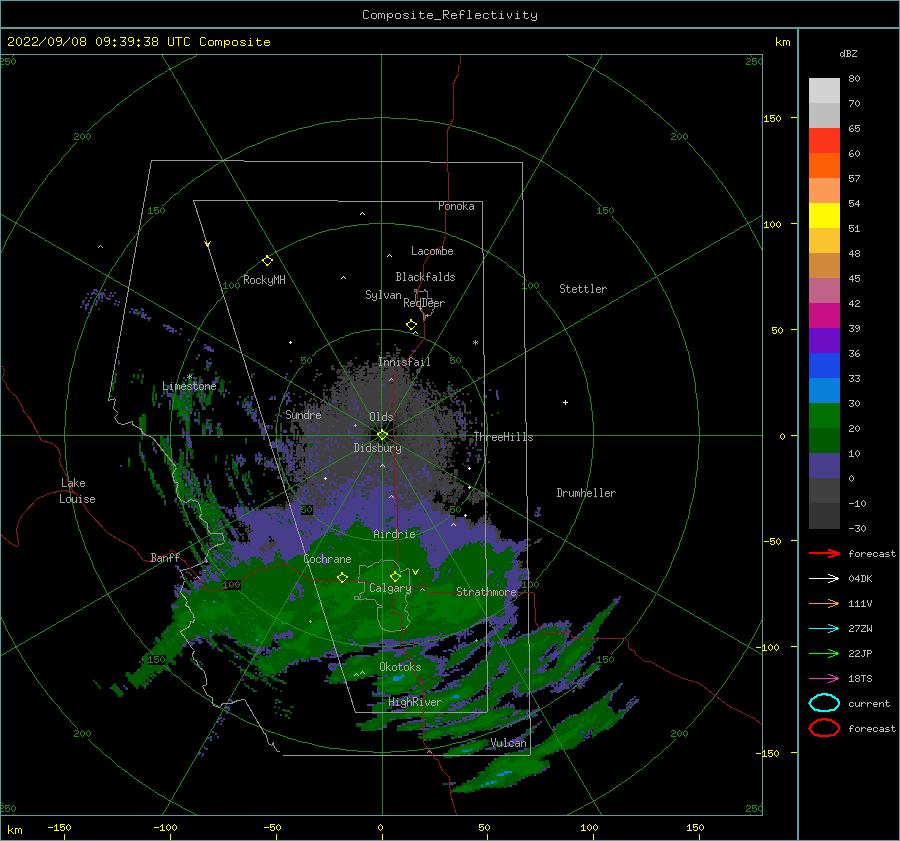
Task: Click the green 22JP arrow icon
Action: click(824, 653)
